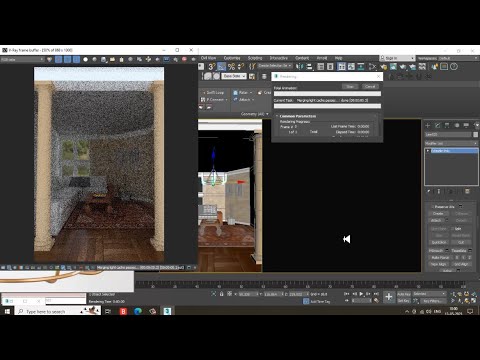Expand the Geometry (All) panel dropdown

(x=254, y=114)
